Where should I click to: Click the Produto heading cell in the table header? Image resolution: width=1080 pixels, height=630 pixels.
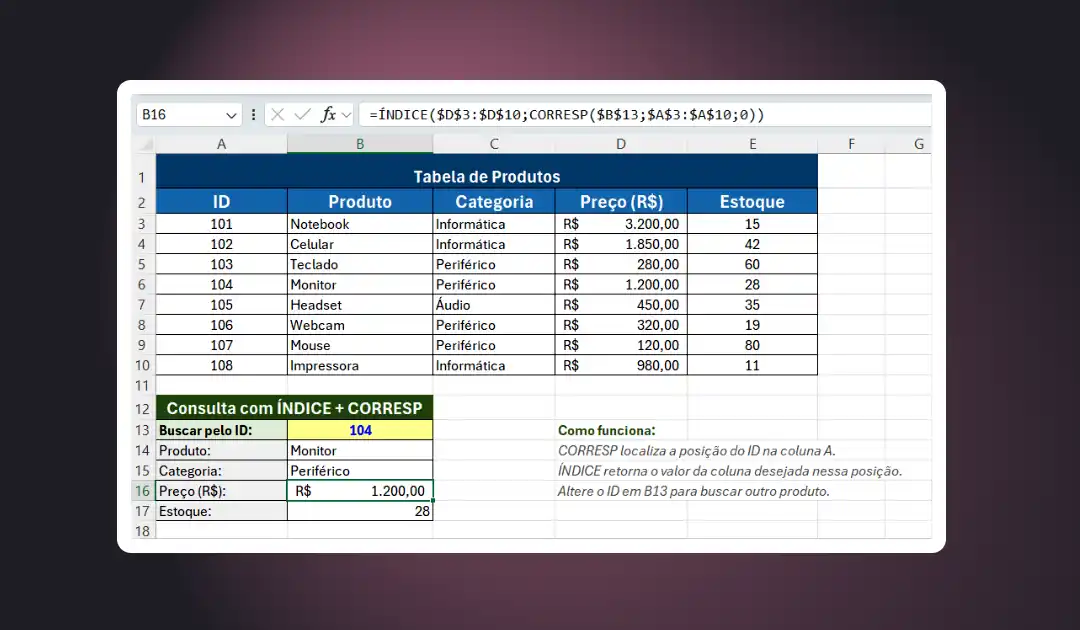pyautogui.click(x=360, y=202)
